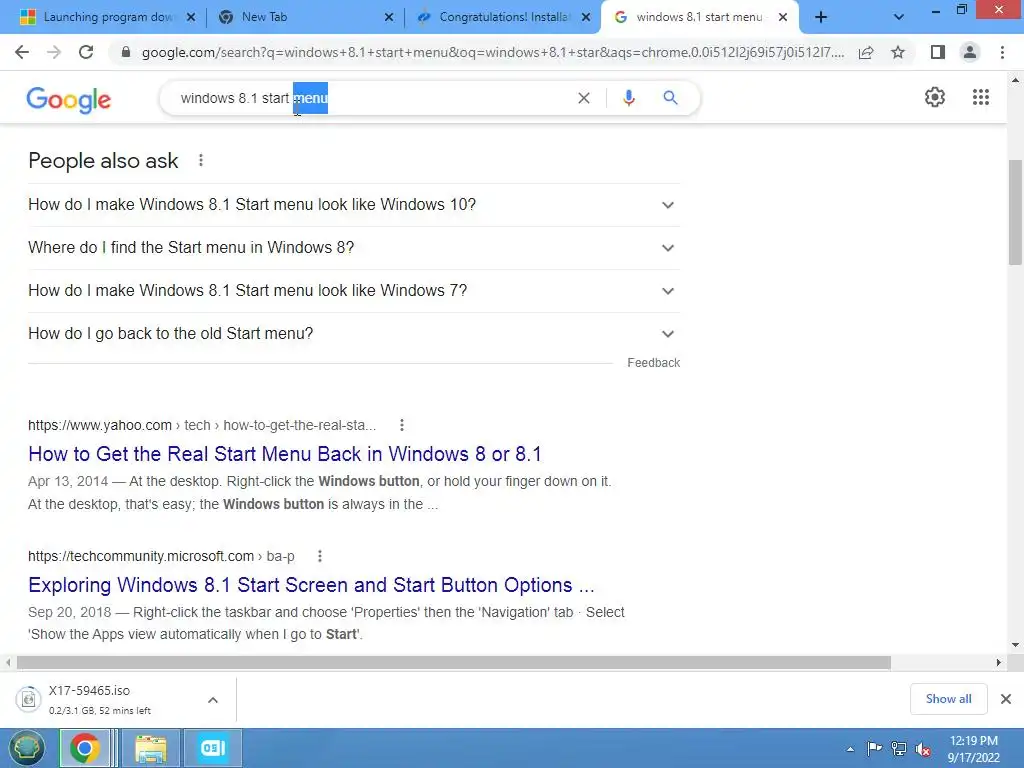Click the scroll-right arrow of horizontal scrollbar

point(999,662)
